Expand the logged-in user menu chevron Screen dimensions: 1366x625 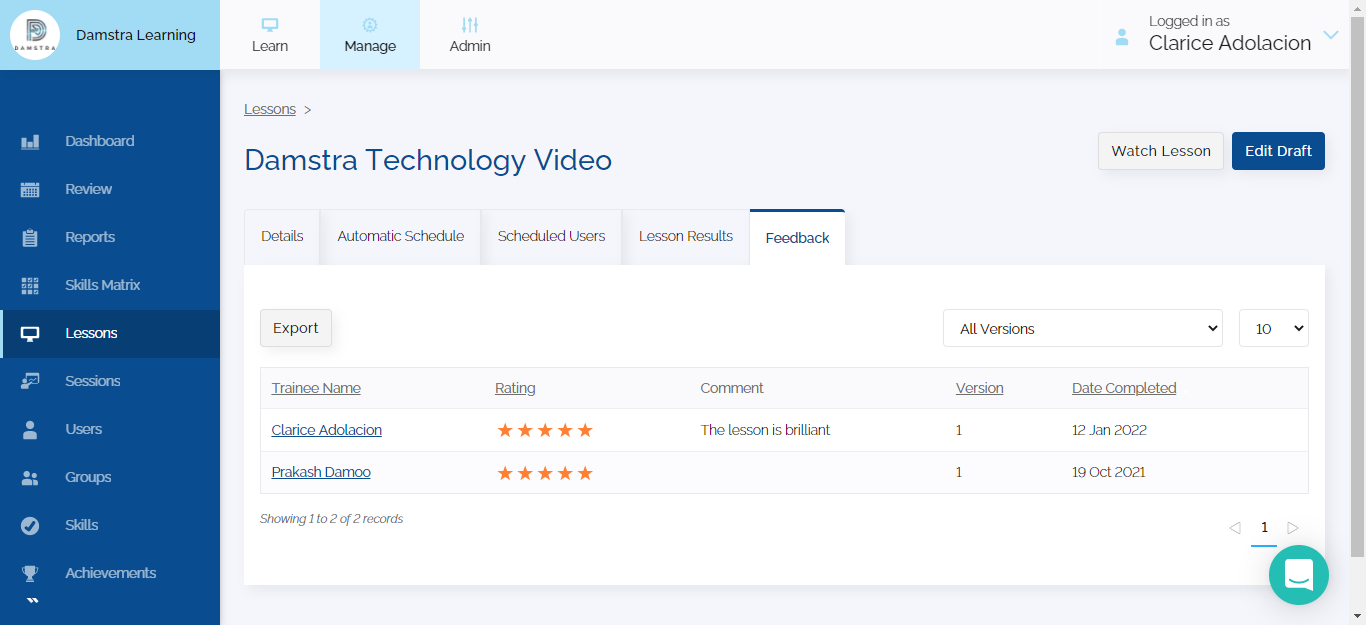(x=1331, y=35)
